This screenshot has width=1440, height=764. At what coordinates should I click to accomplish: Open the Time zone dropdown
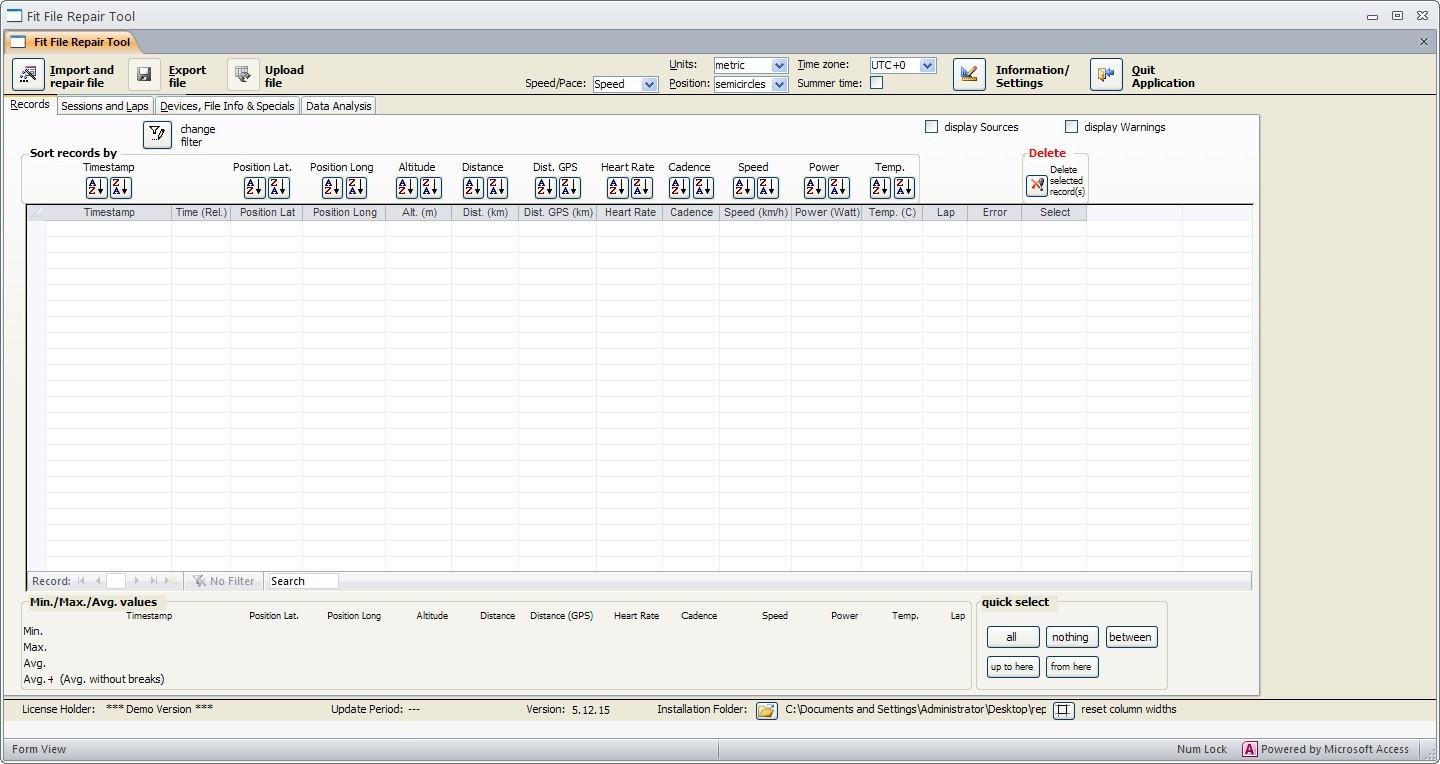pos(927,65)
